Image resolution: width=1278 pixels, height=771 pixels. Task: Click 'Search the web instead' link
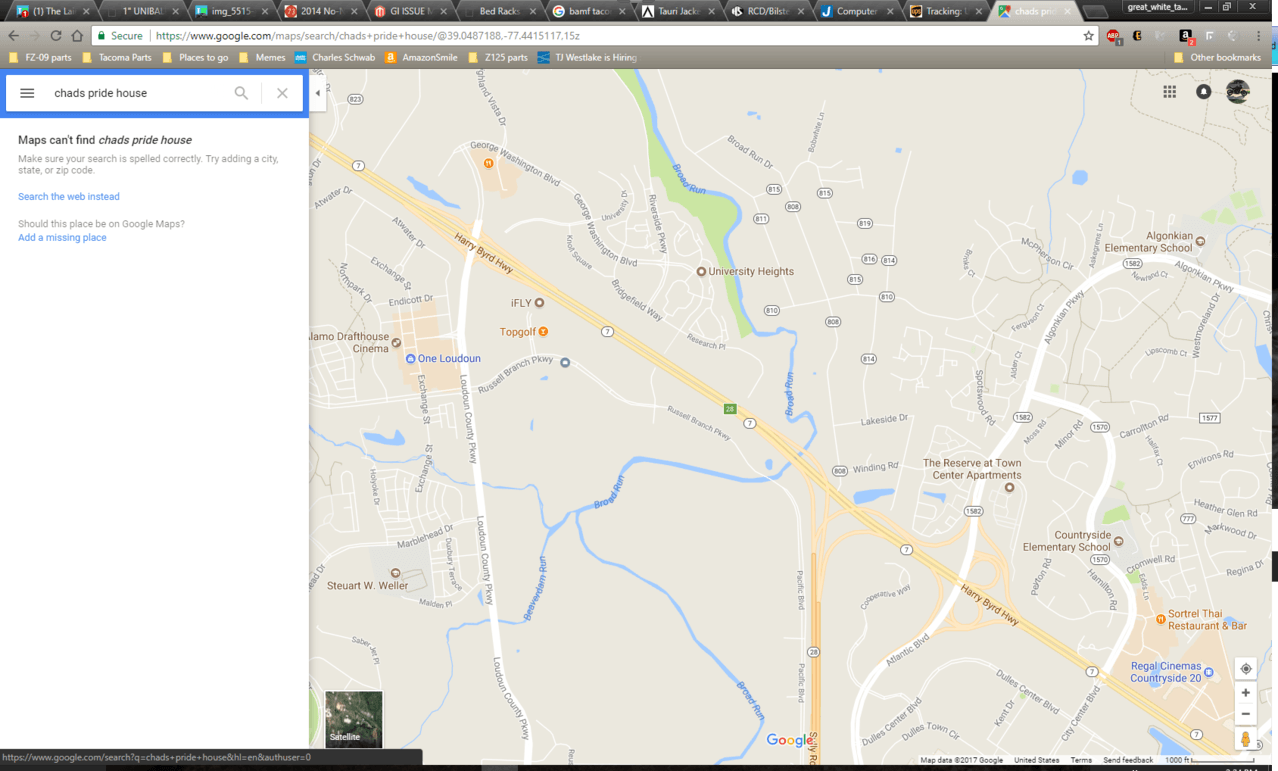[69, 197]
